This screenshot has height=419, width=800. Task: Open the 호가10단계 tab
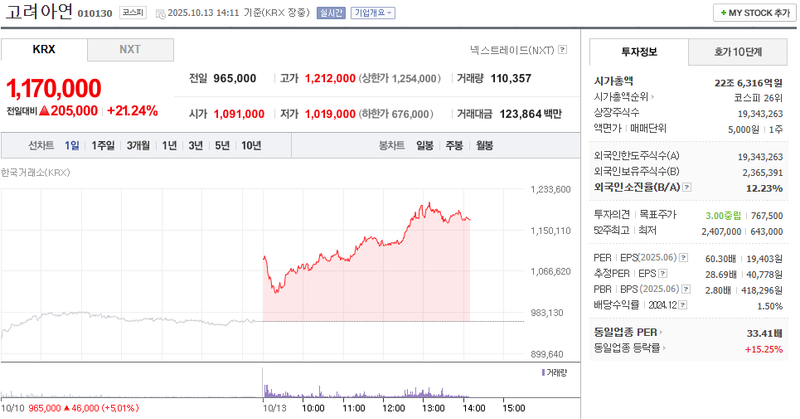pos(738,52)
